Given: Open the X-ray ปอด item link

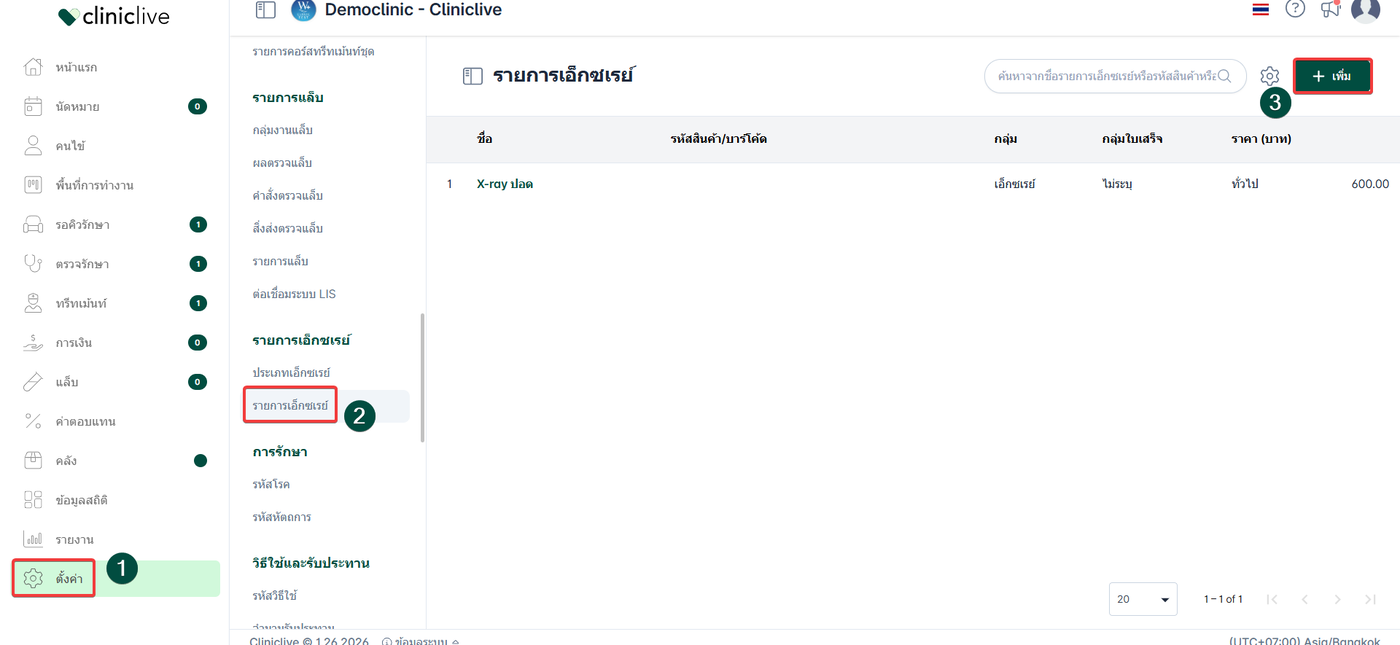Looking at the screenshot, I should point(505,184).
